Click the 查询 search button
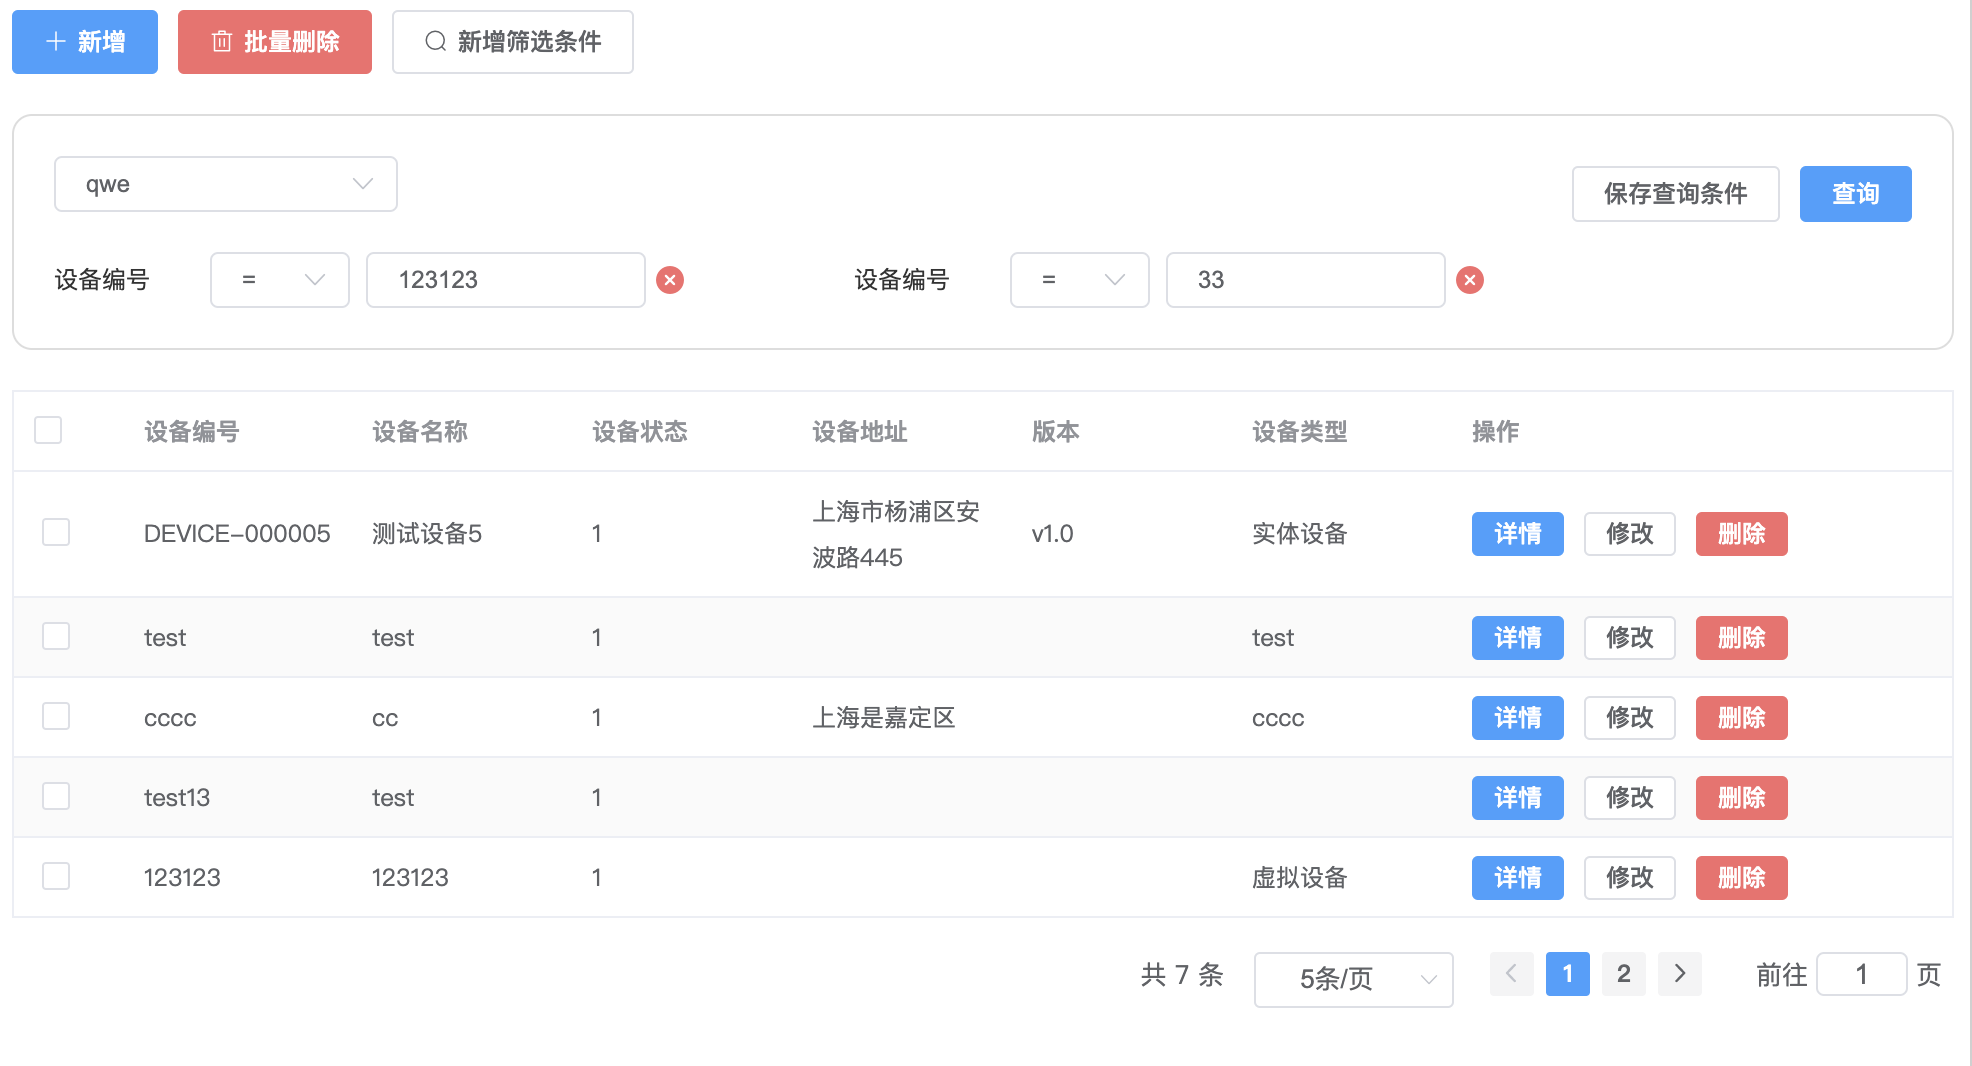Viewport: 1972px width, 1066px height. pos(1856,194)
